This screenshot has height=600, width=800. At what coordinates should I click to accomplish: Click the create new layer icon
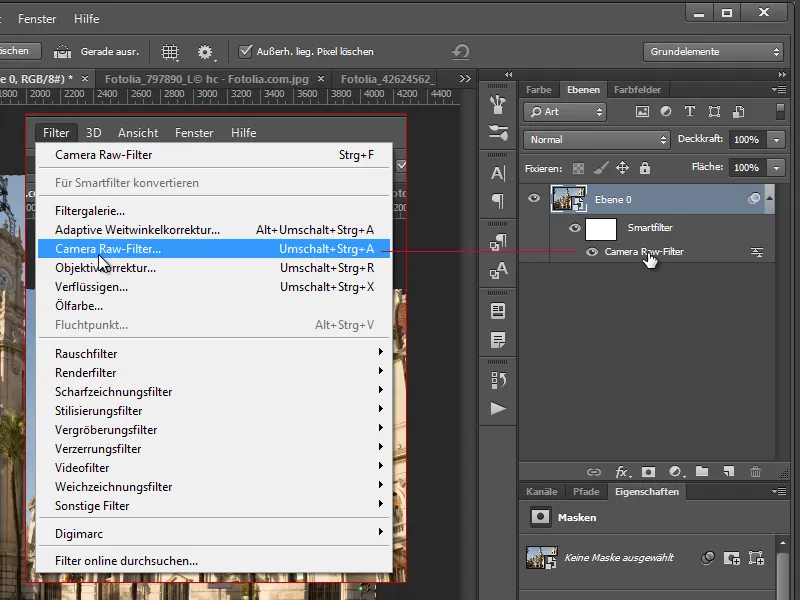pos(729,471)
